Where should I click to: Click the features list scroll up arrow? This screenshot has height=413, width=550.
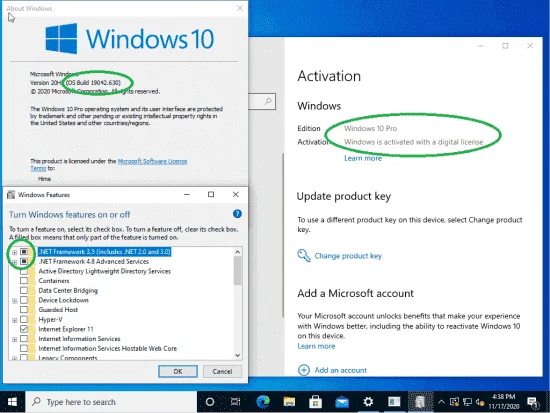coord(238,252)
